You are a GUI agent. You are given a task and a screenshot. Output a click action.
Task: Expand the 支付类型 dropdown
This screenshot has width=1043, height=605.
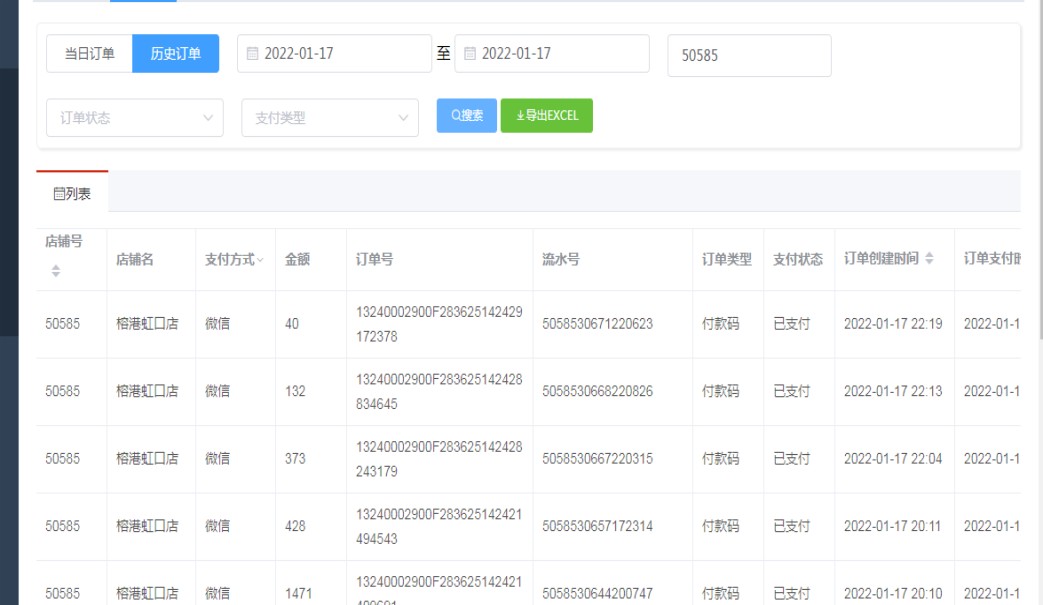(x=329, y=118)
